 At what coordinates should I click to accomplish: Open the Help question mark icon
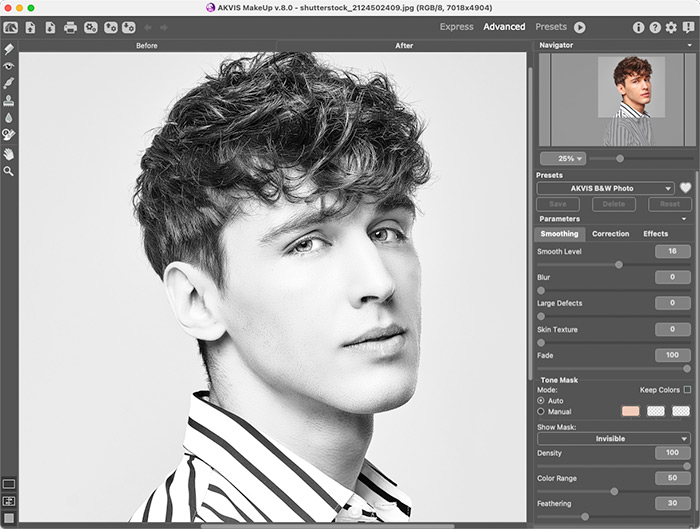click(655, 27)
